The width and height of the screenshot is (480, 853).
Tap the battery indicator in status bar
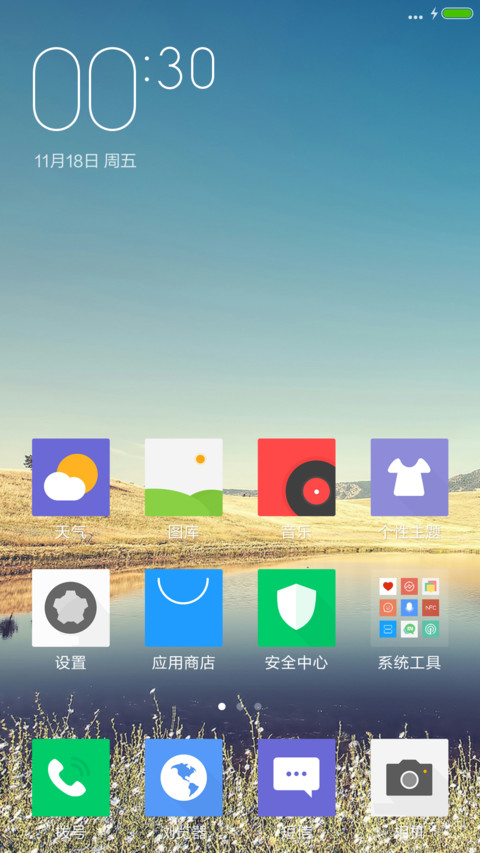point(457,14)
